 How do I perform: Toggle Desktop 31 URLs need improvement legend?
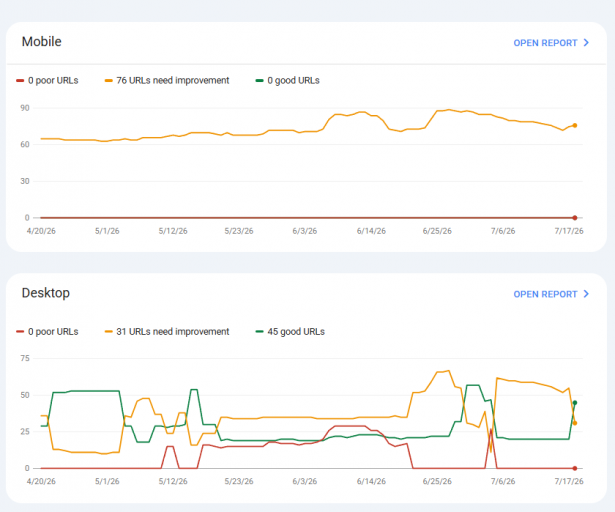(x=167, y=332)
